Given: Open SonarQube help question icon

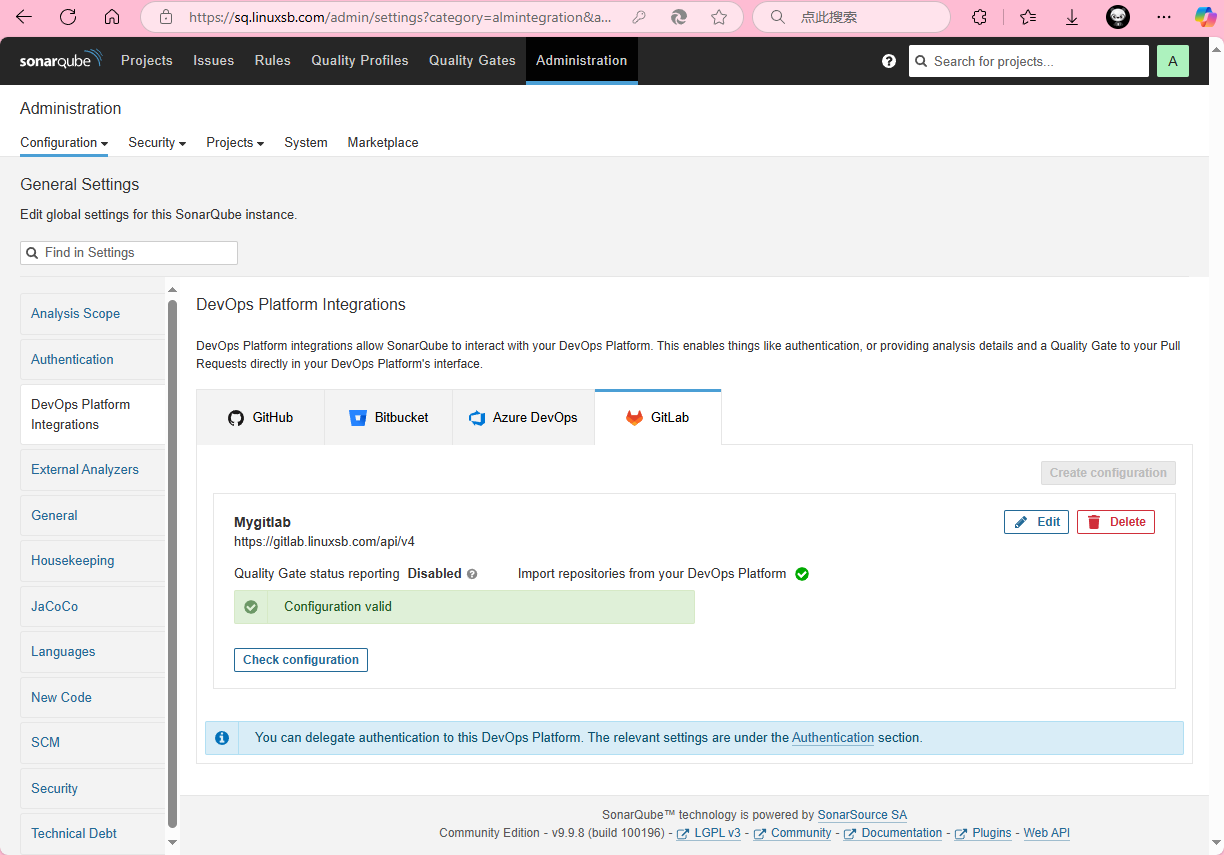Looking at the screenshot, I should [x=889, y=61].
